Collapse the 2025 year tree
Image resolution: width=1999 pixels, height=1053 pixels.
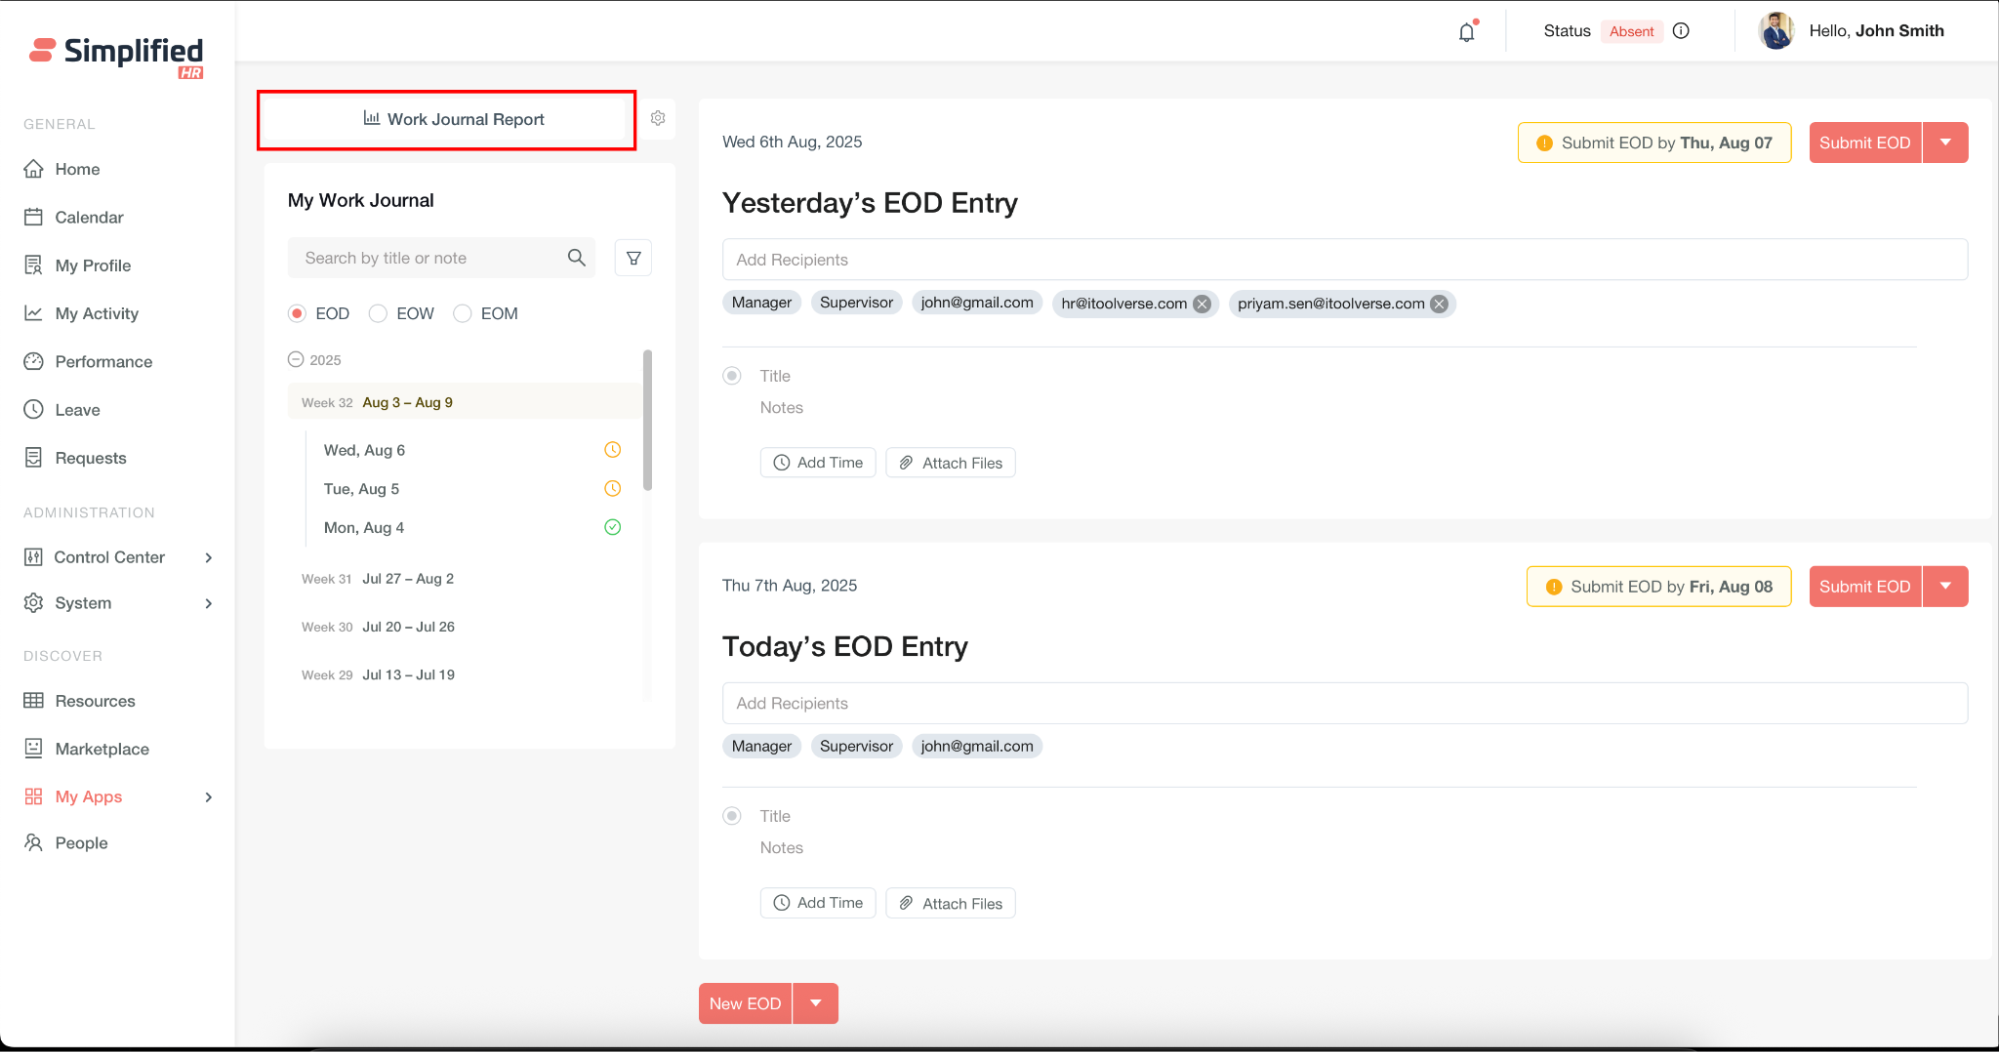coord(296,360)
